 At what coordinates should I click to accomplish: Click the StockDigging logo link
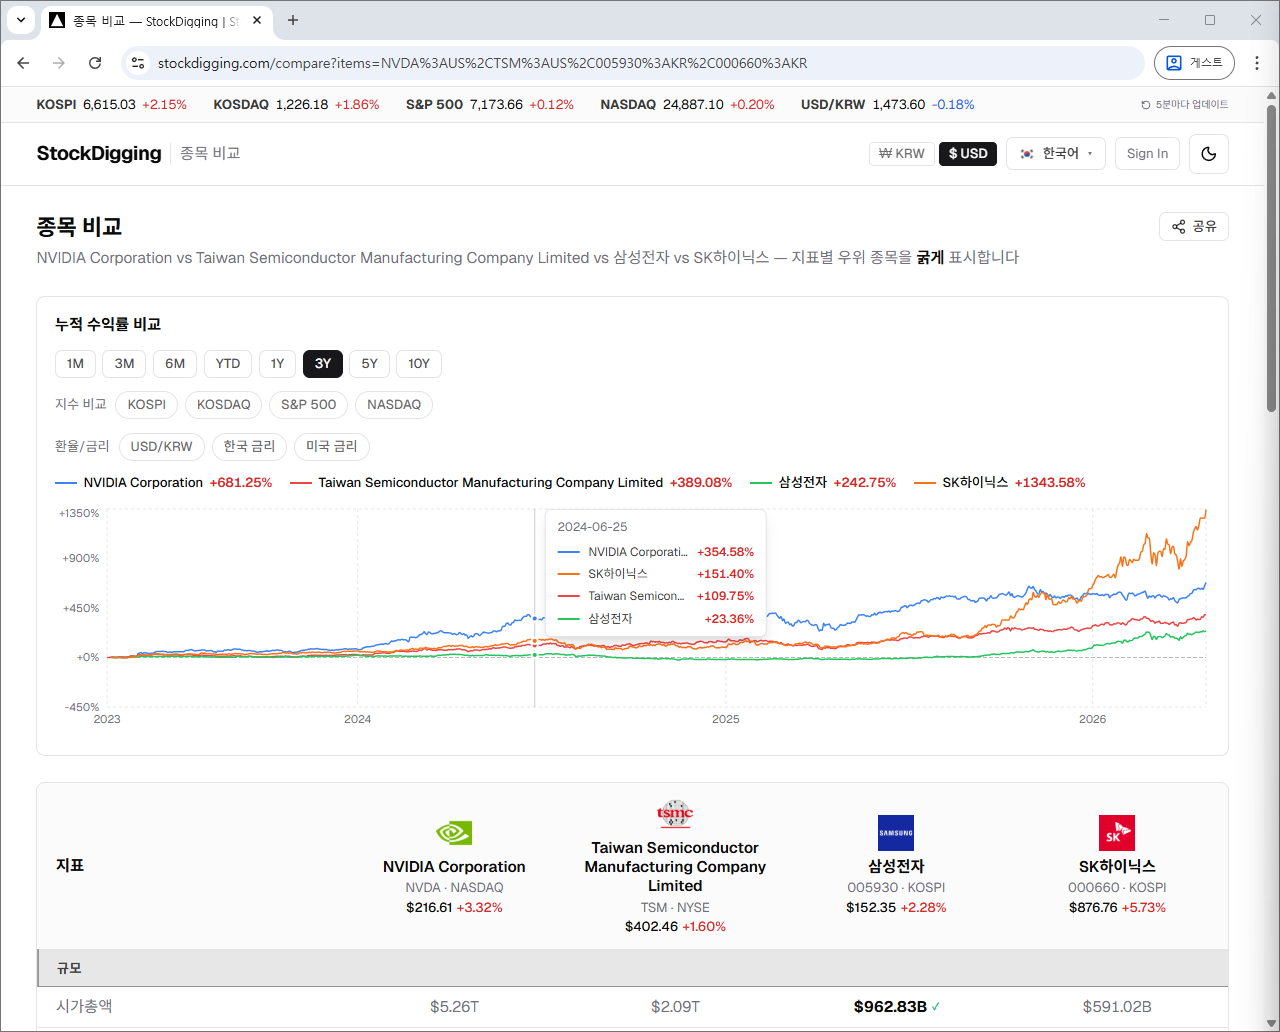click(99, 153)
